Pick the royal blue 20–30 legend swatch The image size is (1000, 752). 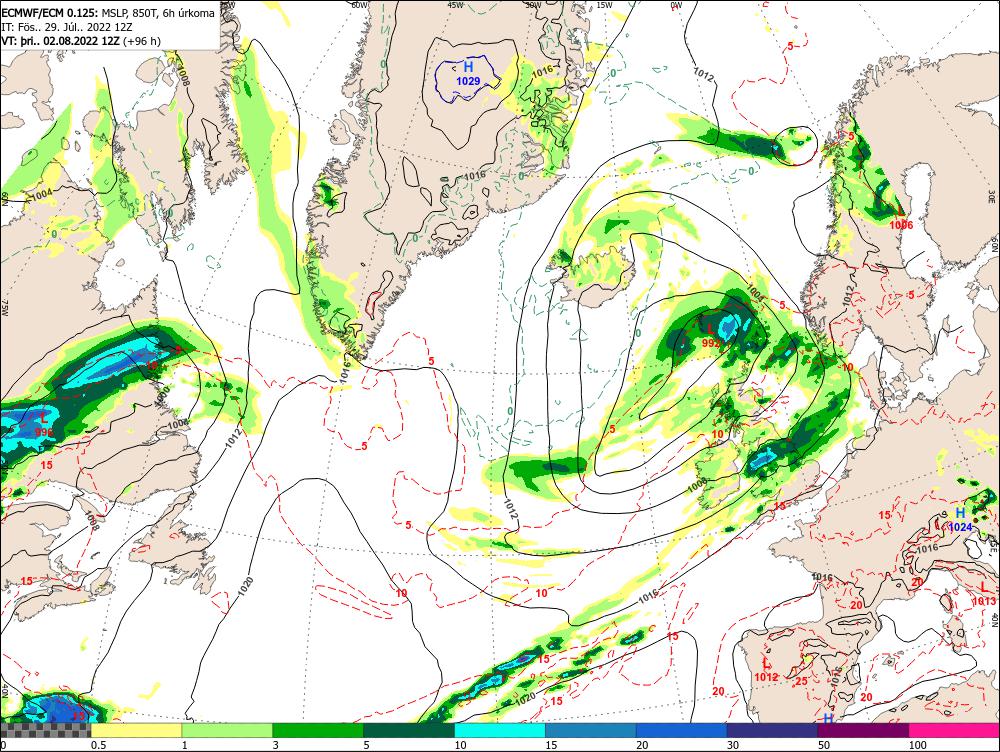682,730
